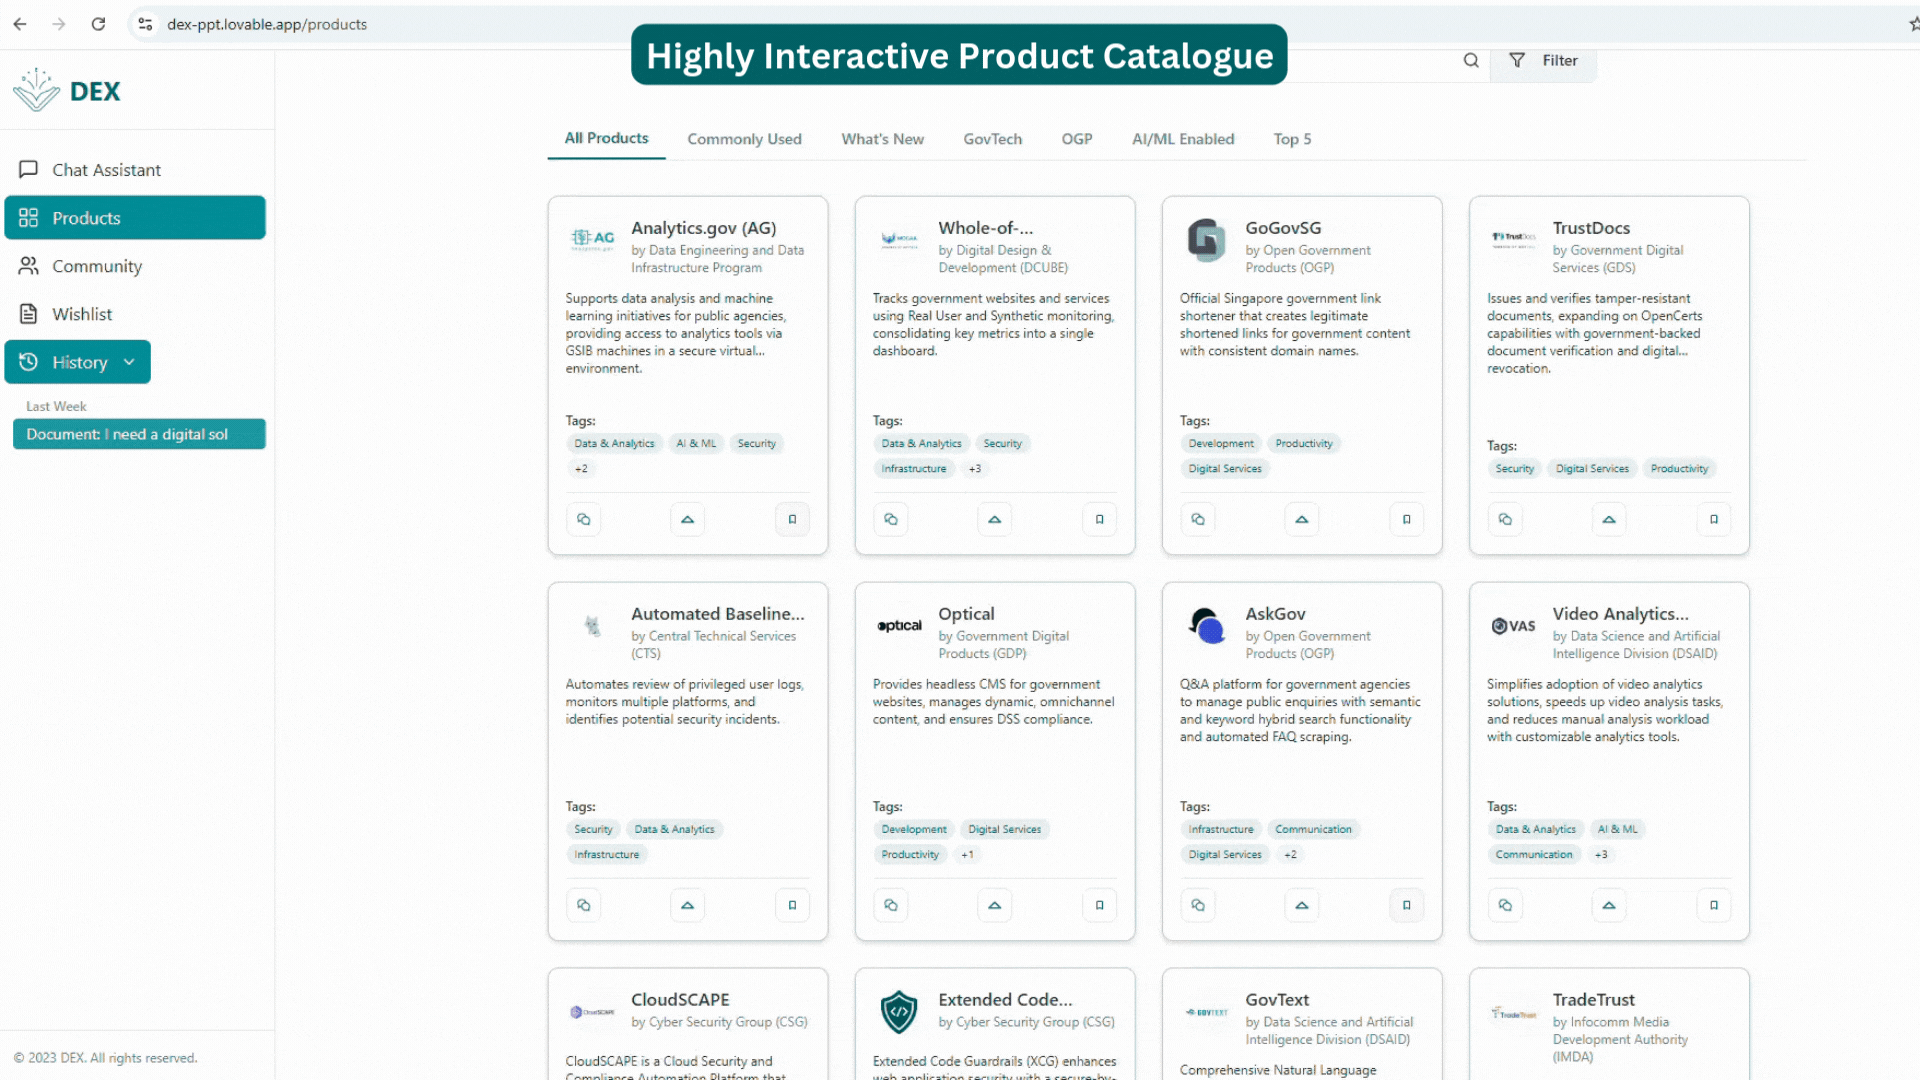Viewport: 1920px width, 1080px height.
Task: Open the Wishlist sidebar icon
Action: pos(29,313)
